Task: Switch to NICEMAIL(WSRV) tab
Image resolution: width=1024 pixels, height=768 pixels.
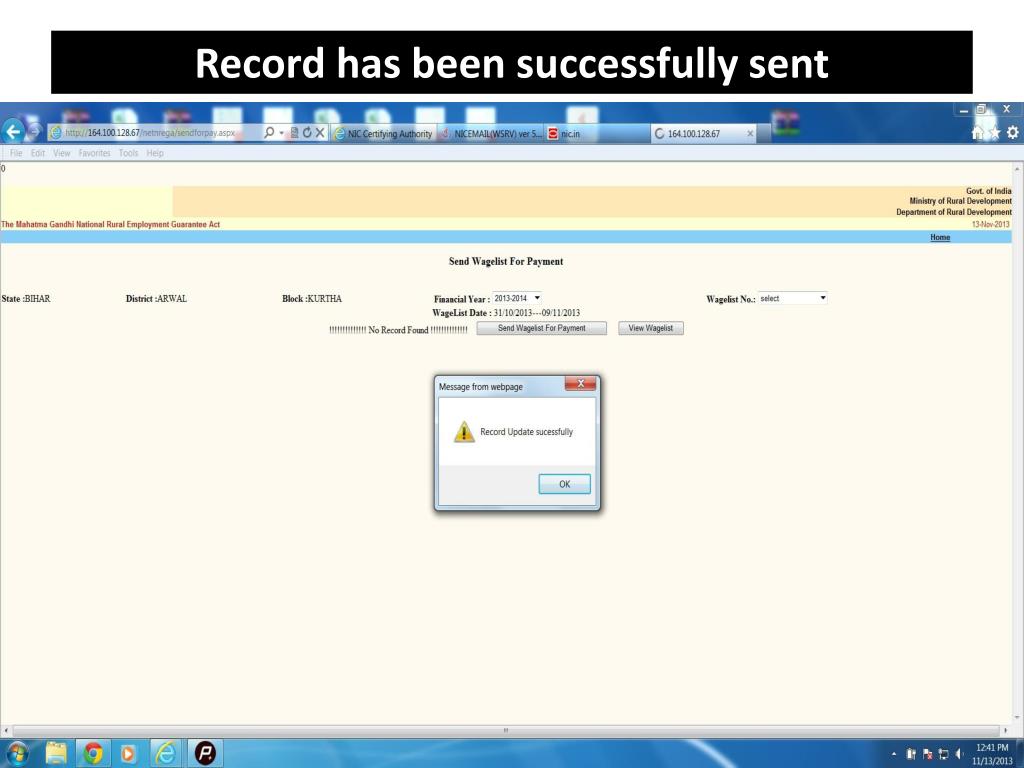Action: point(490,133)
